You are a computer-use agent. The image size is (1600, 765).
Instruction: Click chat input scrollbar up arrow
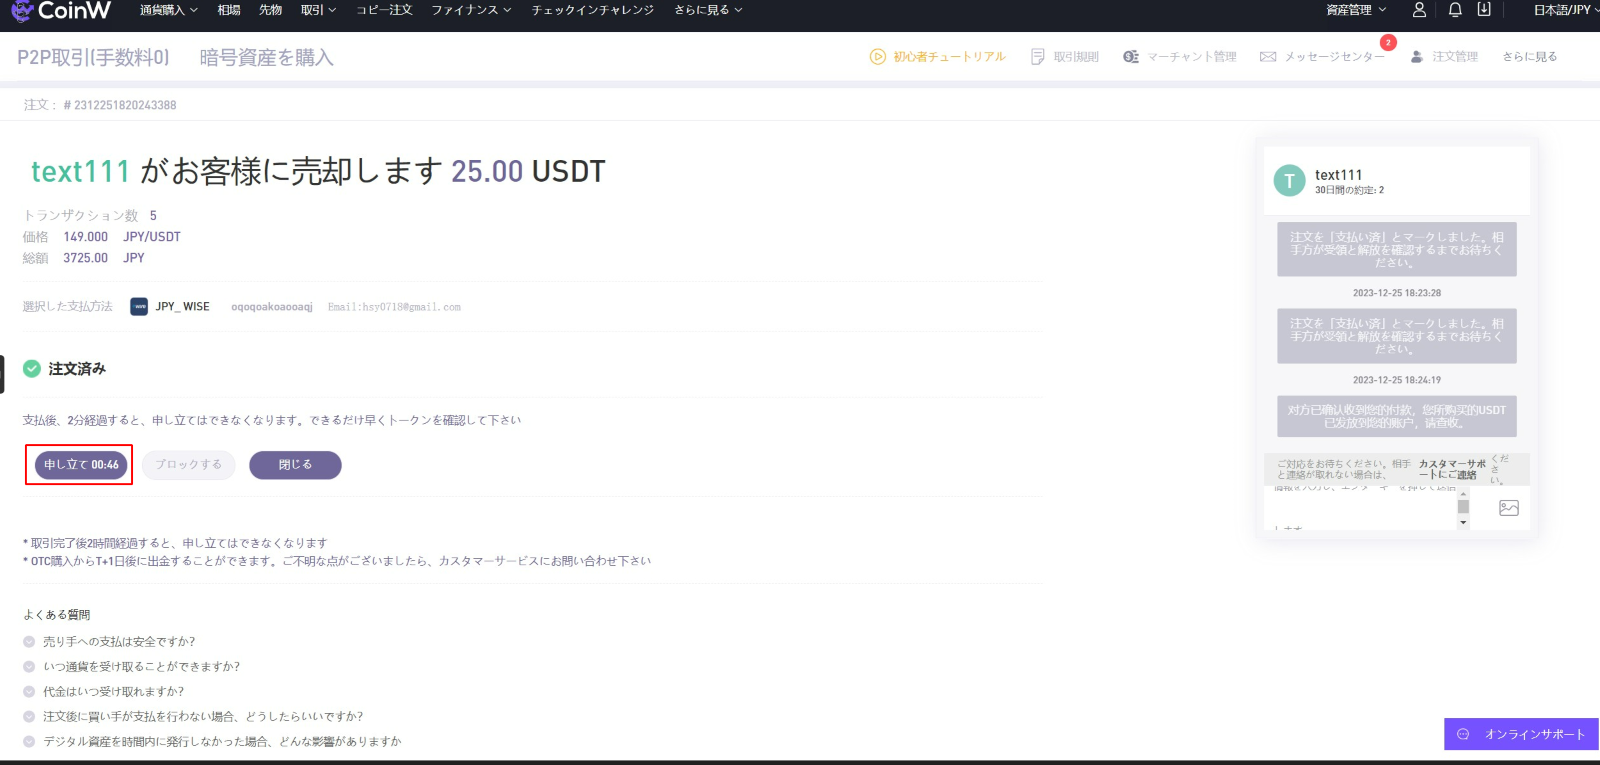point(1463,494)
